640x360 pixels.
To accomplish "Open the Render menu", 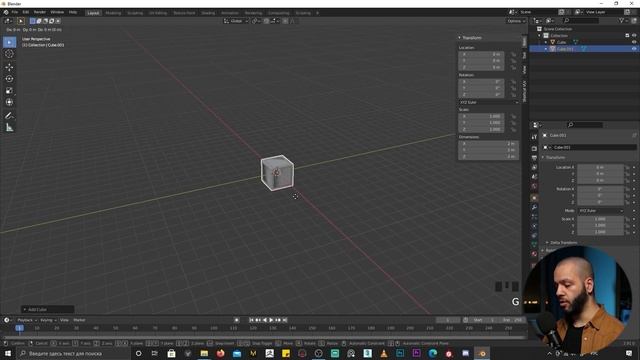I will [x=40, y=12].
